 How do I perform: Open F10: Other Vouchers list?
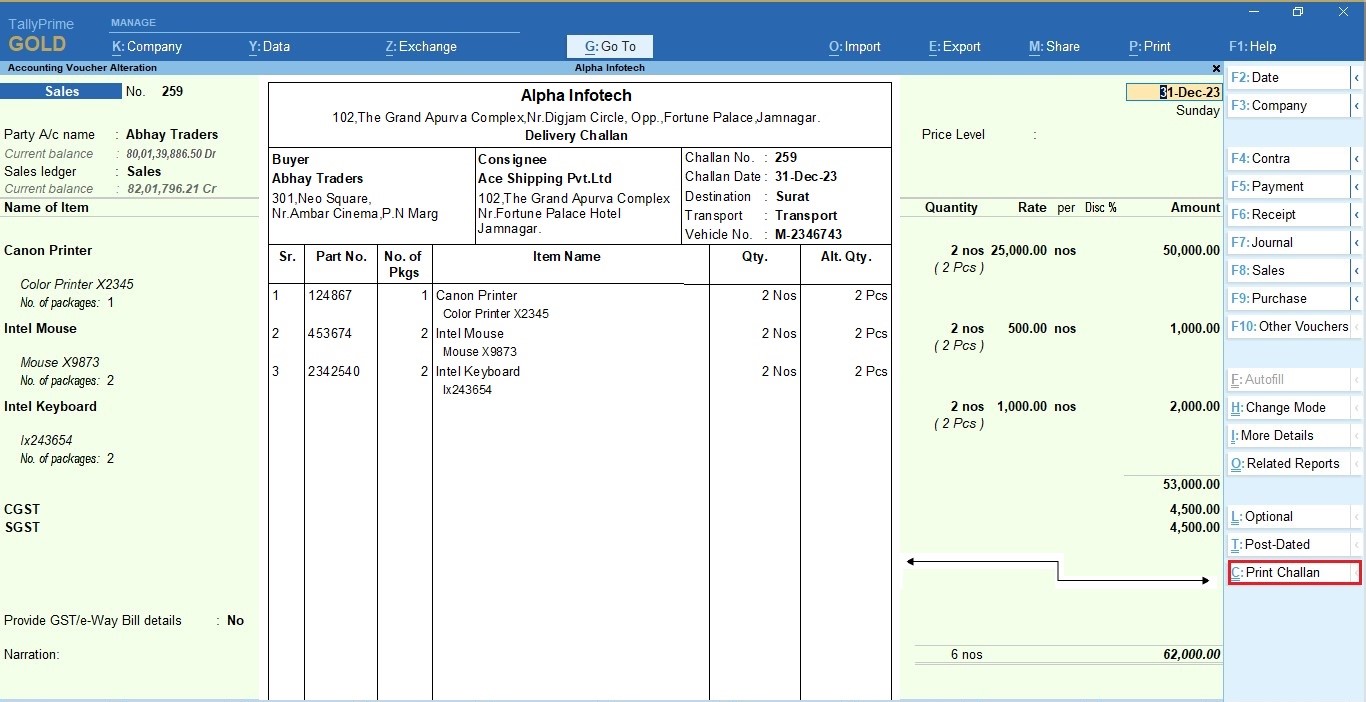tap(1290, 326)
